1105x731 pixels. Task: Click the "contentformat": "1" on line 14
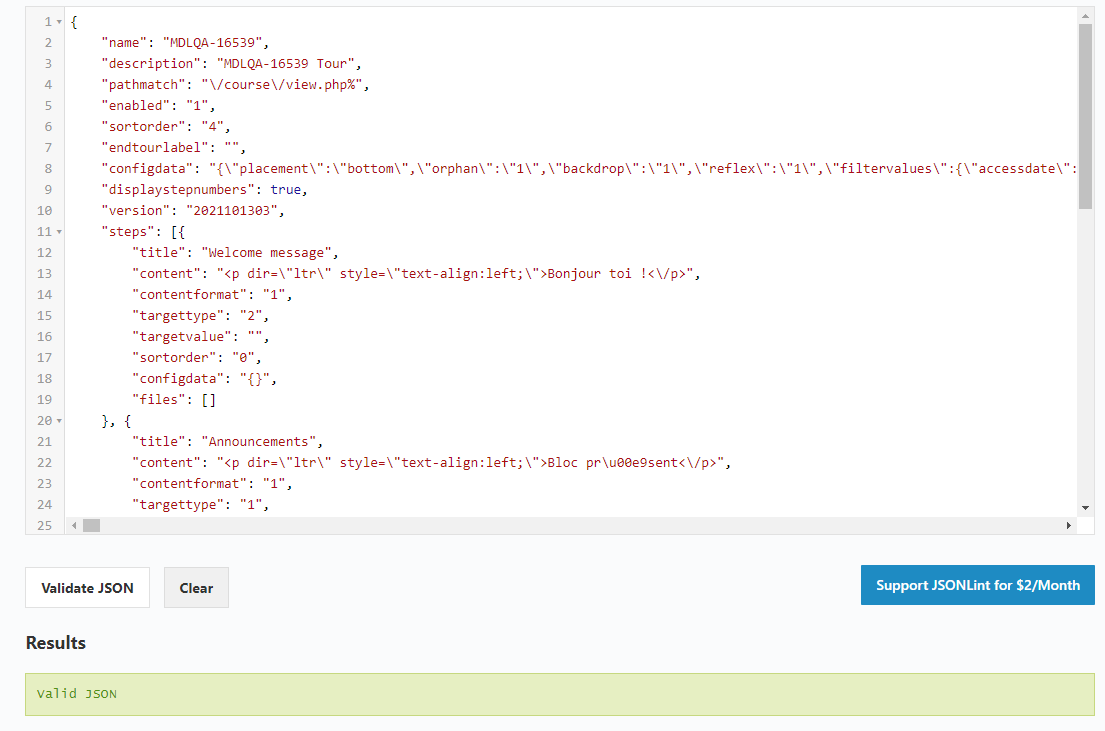coord(212,295)
